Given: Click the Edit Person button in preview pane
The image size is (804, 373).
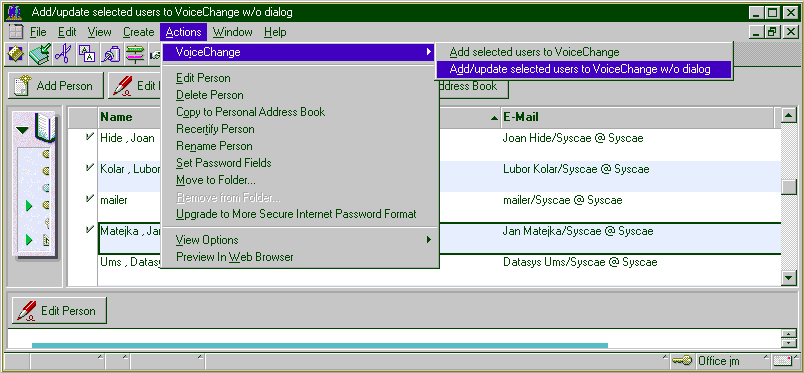Looking at the screenshot, I should pyautogui.click(x=59, y=310).
